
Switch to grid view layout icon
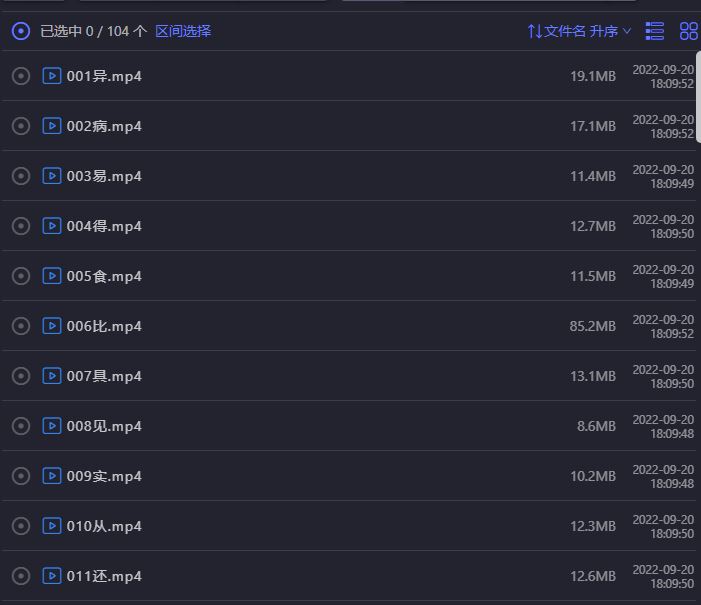point(689,31)
